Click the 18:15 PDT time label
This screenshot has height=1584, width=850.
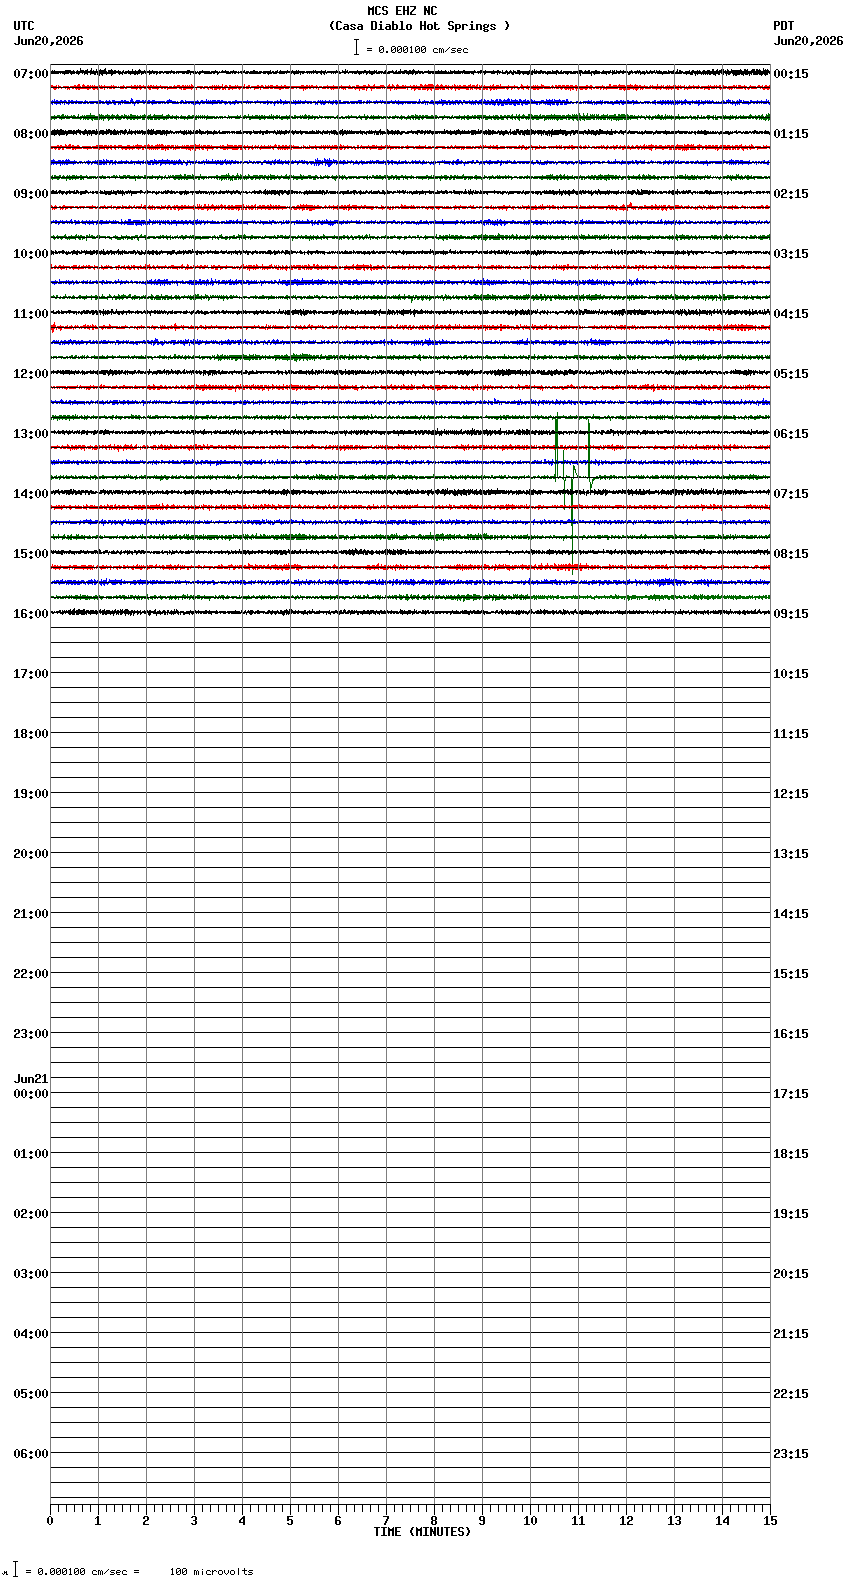pyautogui.click(x=791, y=1154)
